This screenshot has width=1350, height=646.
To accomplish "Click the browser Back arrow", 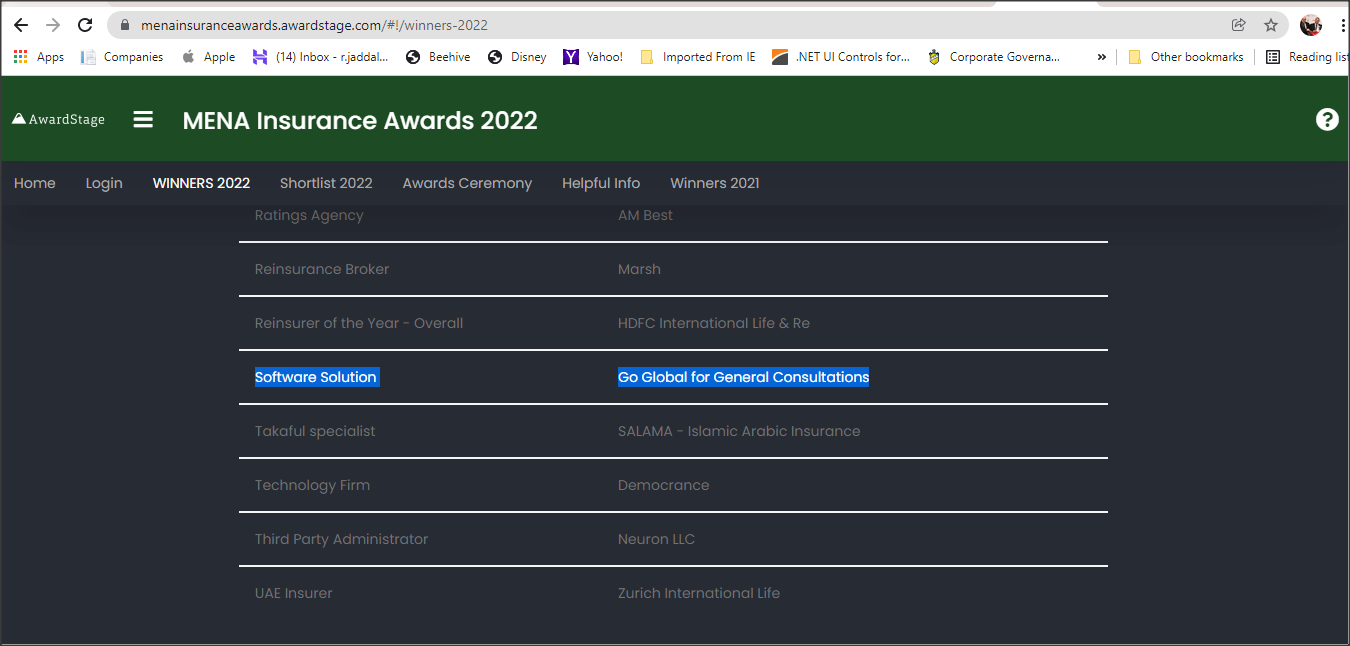I will pyautogui.click(x=21, y=25).
